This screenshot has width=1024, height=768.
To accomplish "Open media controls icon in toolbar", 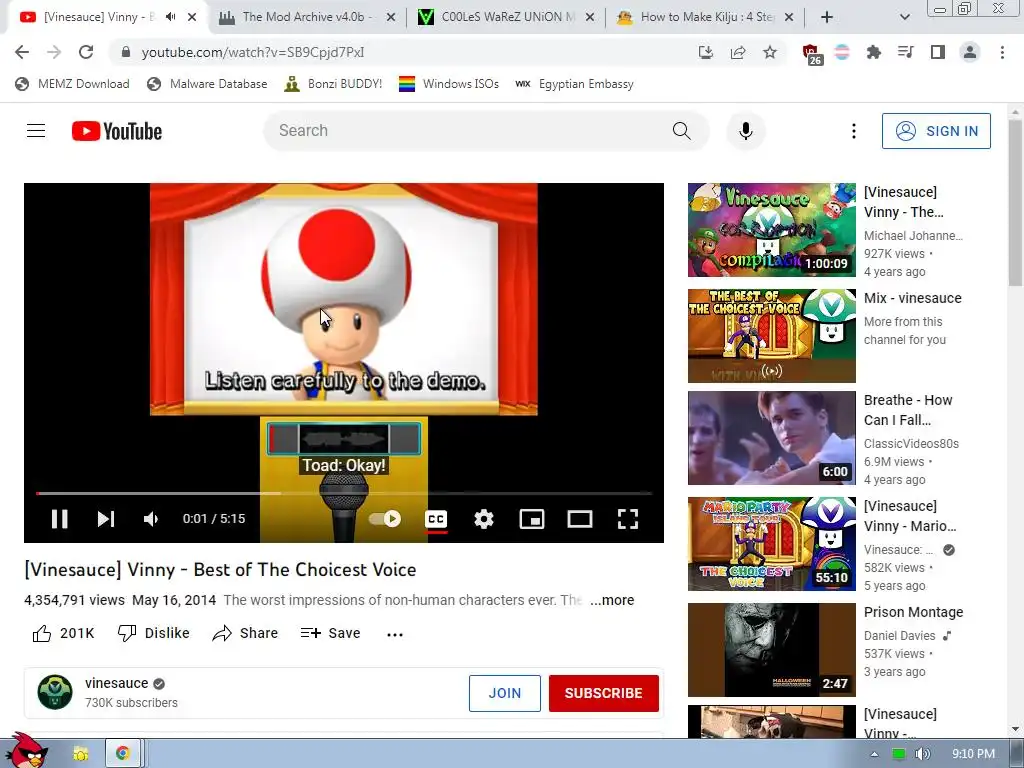I will tap(905, 52).
